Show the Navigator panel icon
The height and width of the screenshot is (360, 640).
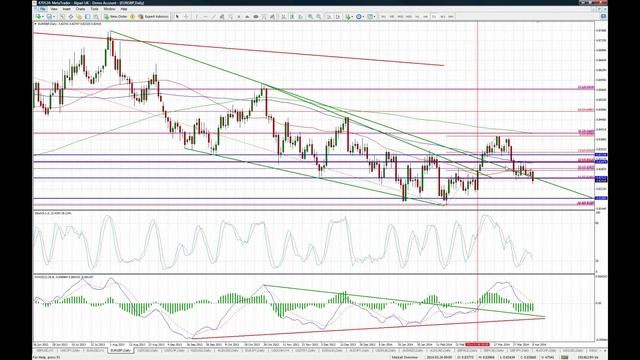click(x=79, y=17)
